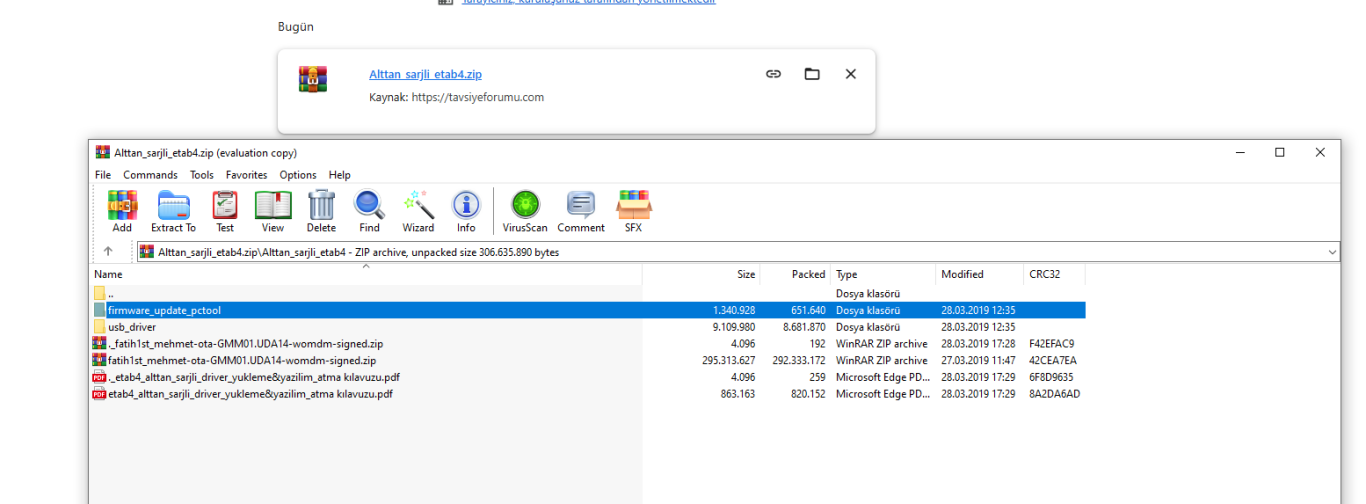The width and height of the screenshot is (1366, 504).
Task: Copy download link chain icon
Action: tap(773, 74)
